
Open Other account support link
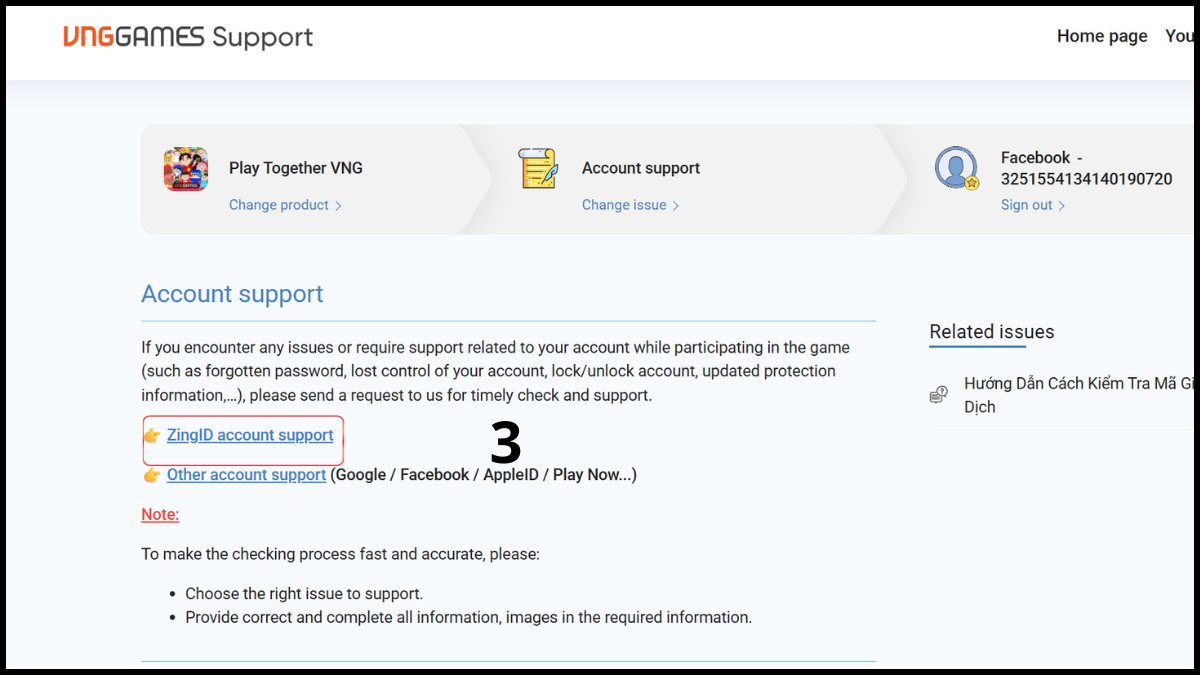pyautogui.click(x=246, y=475)
